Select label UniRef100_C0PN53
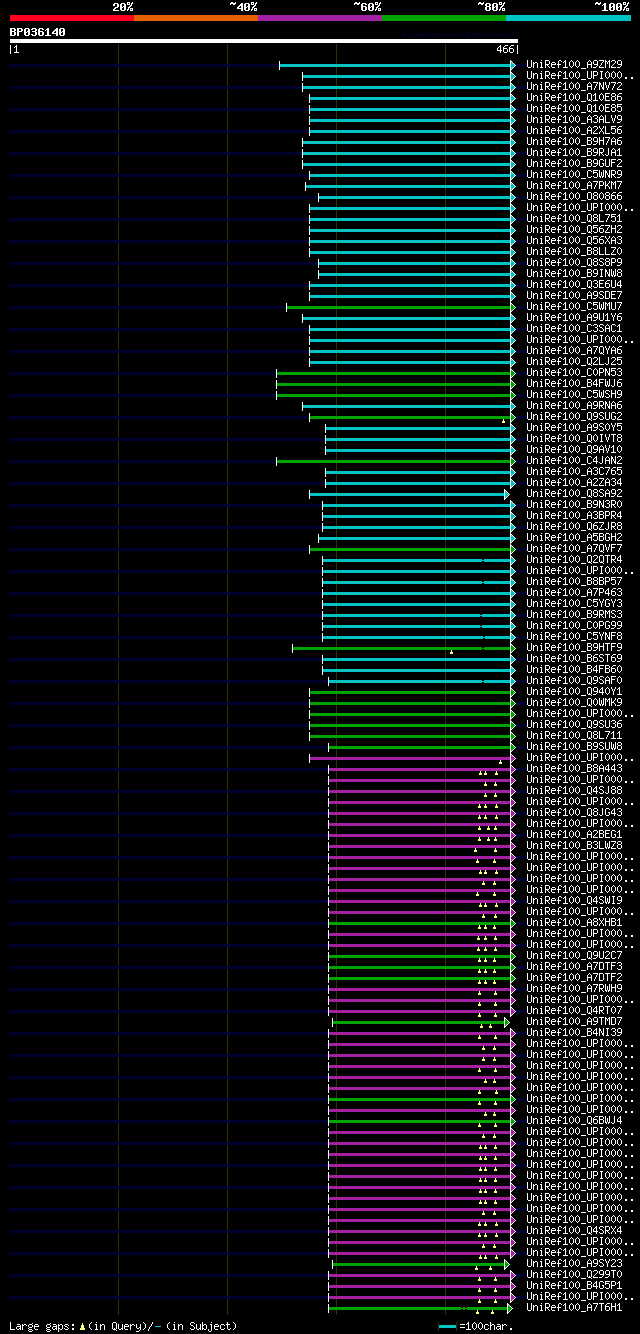This screenshot has height=1334, width=640. point(574,373)
